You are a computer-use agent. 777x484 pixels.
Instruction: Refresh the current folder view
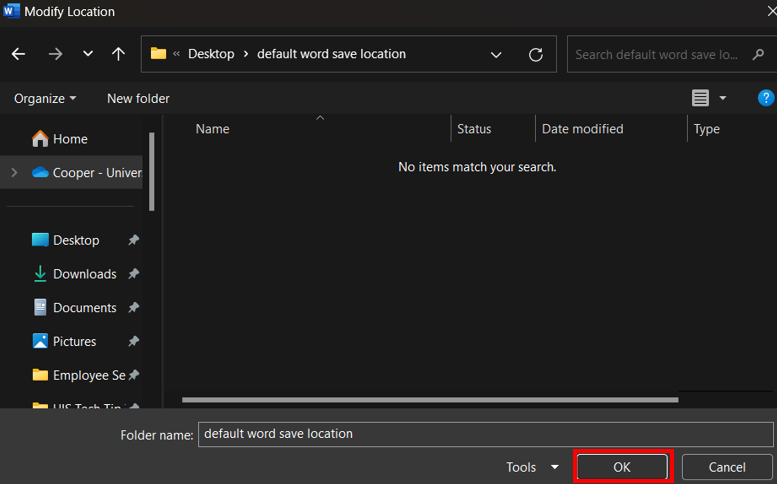[536, 54]
